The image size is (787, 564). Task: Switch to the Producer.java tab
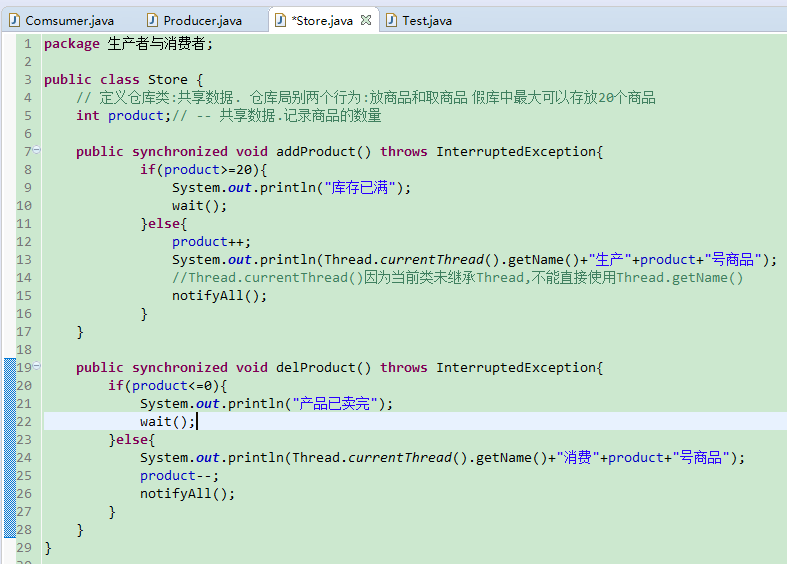[x=202, y=21]
